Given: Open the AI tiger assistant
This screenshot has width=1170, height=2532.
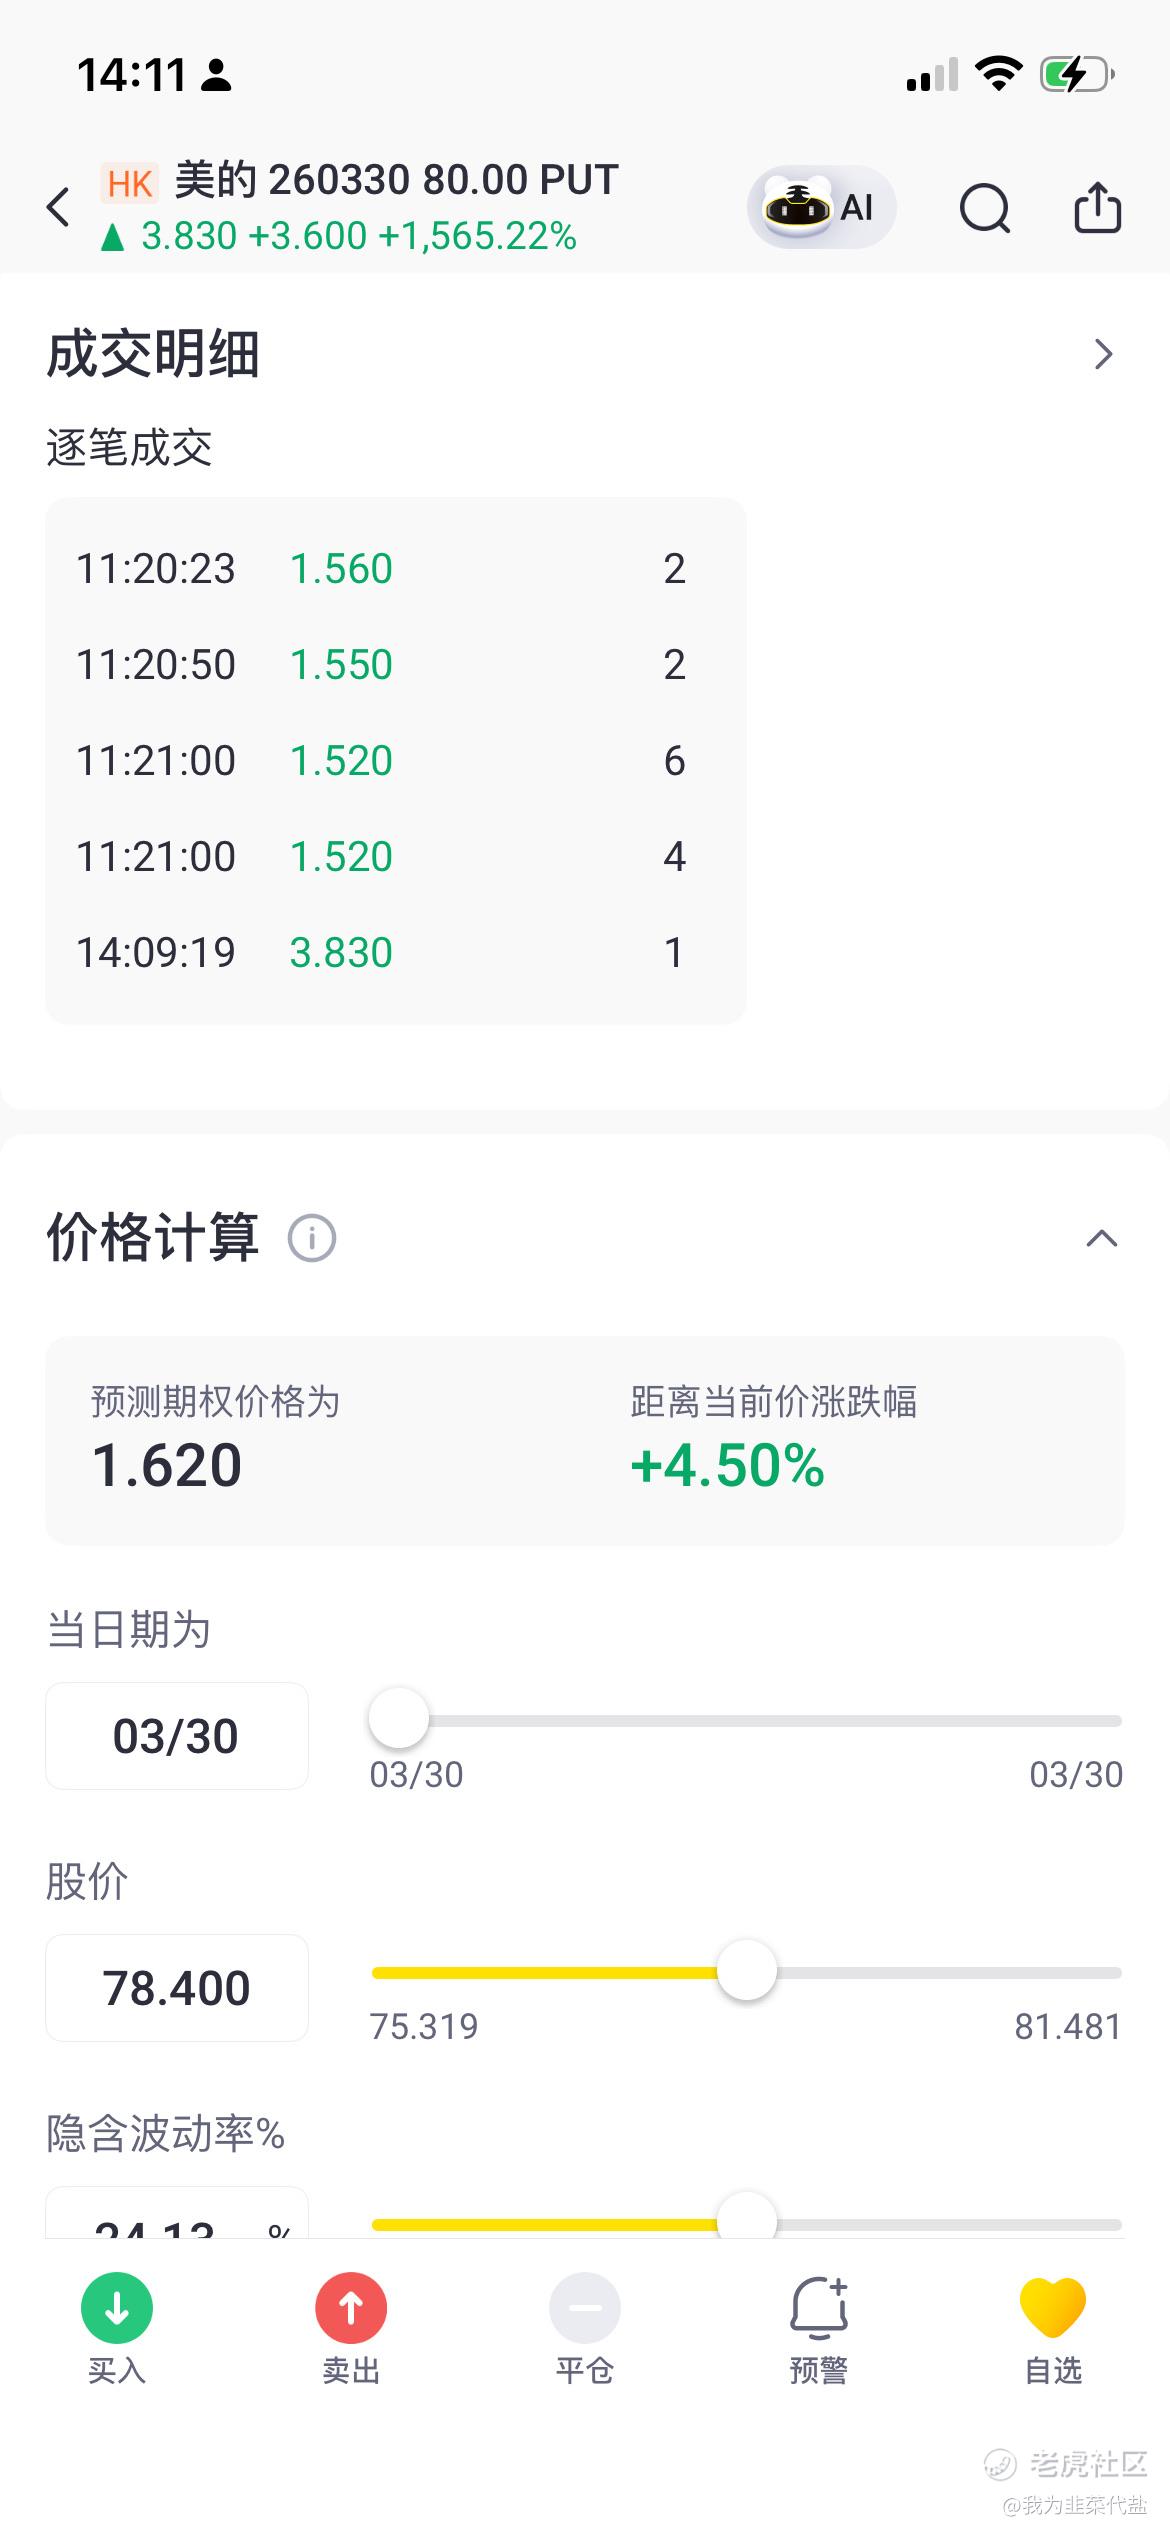Looking at the screenshot, I should pyautogui.click(x=821, y=207).
